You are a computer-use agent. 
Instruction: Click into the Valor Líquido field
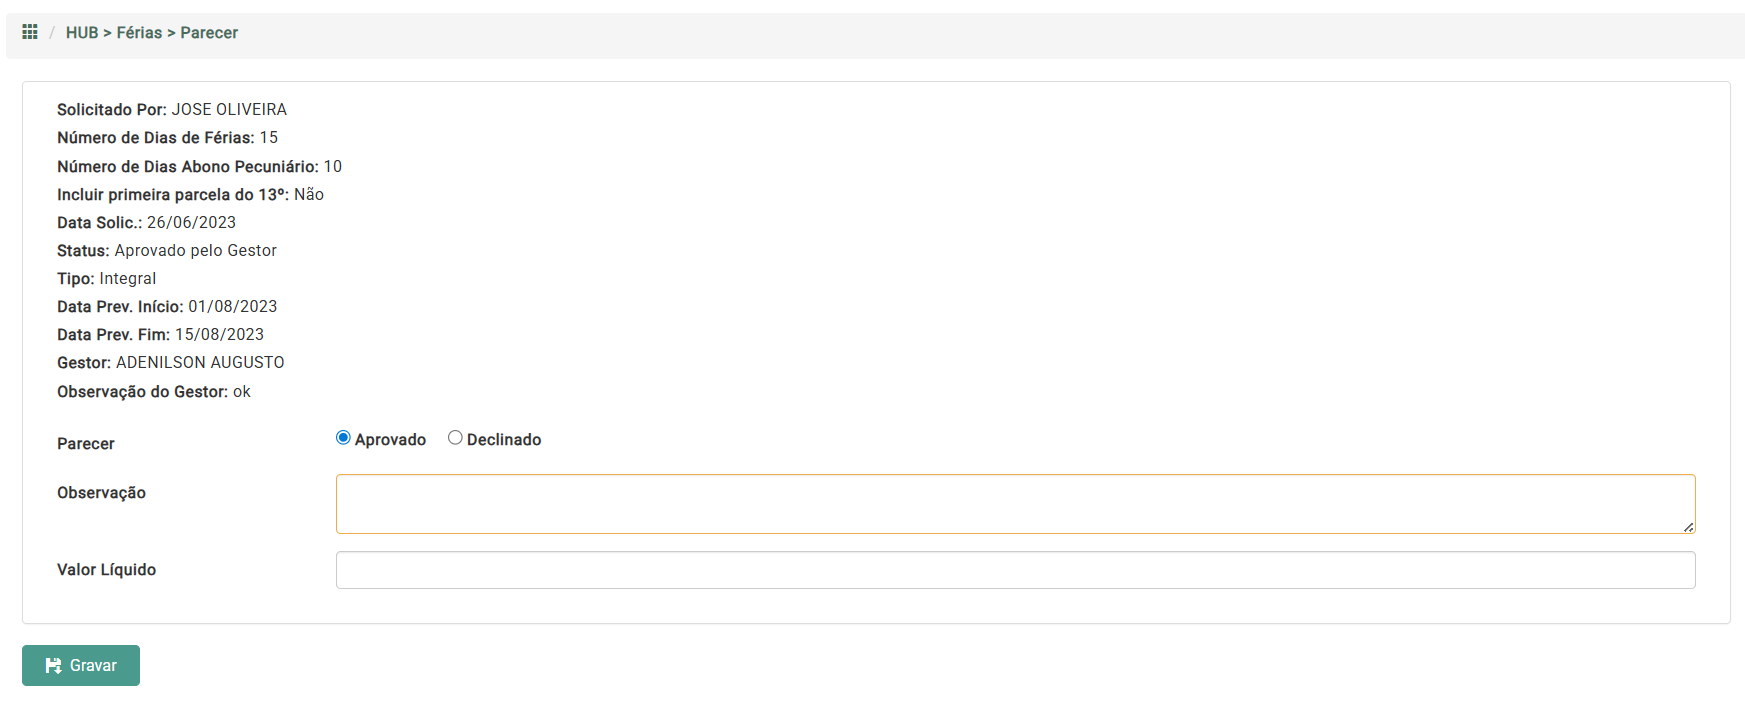1014,570
